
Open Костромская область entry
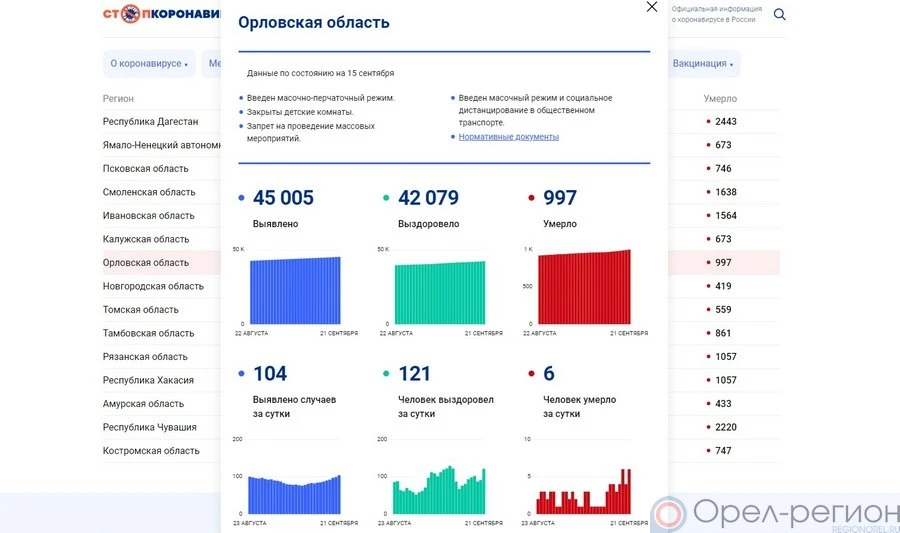[x=151, y=451]
